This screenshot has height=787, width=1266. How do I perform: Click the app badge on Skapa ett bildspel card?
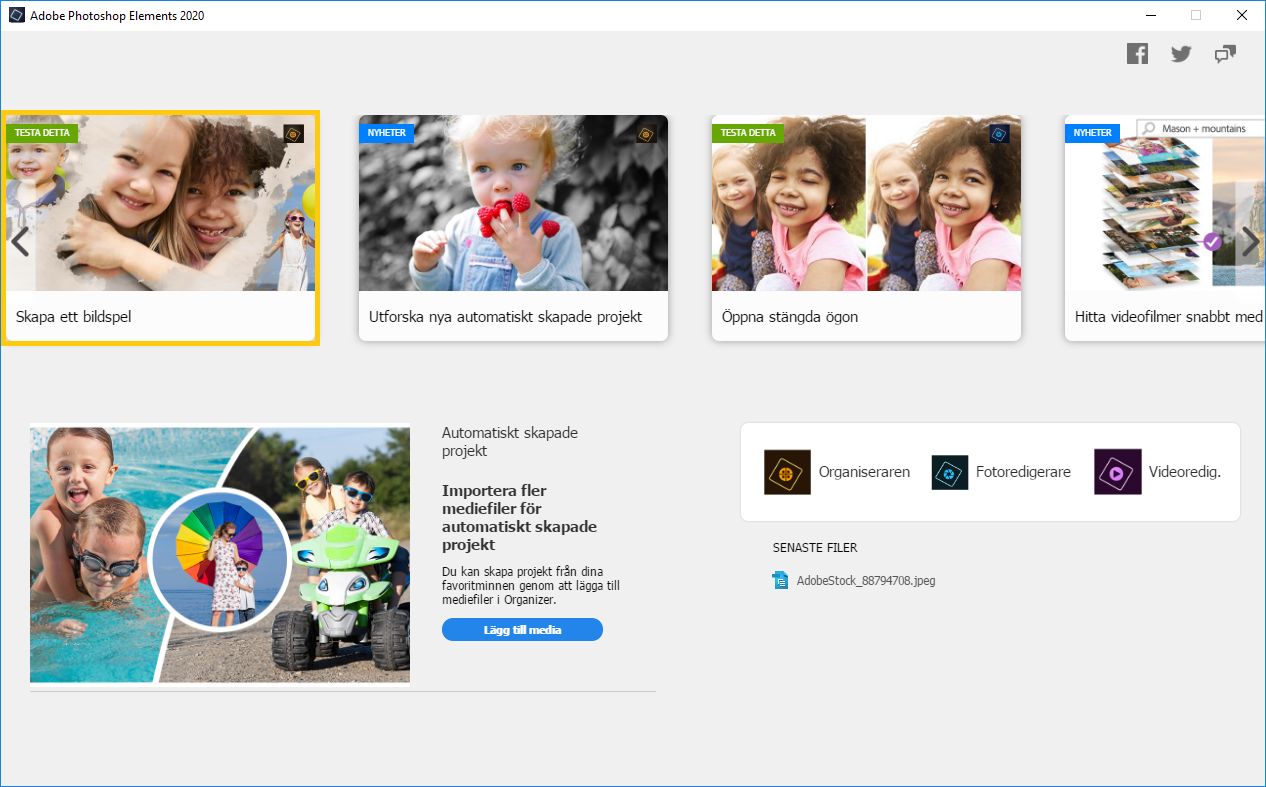(x=293, y=134)
